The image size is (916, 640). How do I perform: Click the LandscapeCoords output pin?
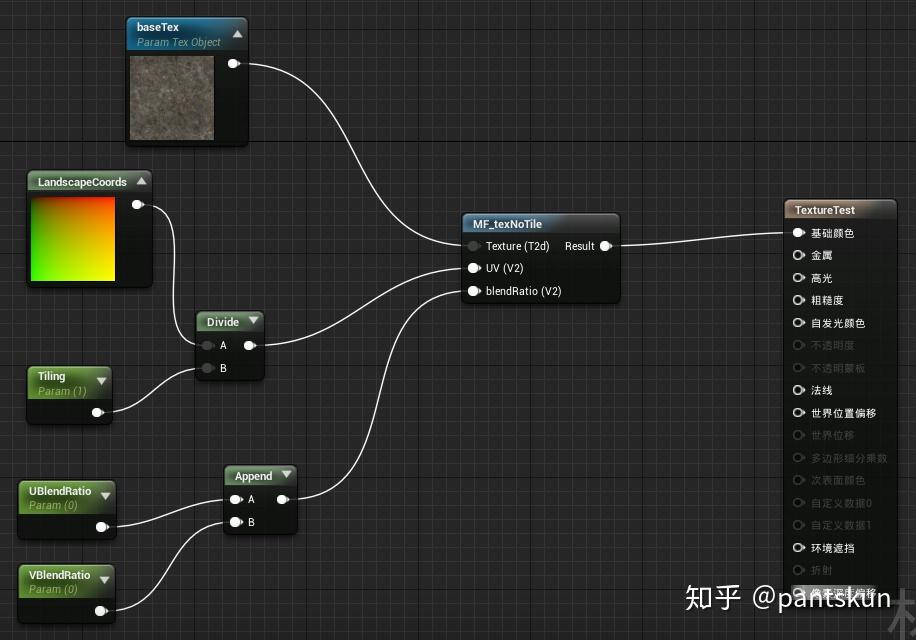[x=138, y=204]
